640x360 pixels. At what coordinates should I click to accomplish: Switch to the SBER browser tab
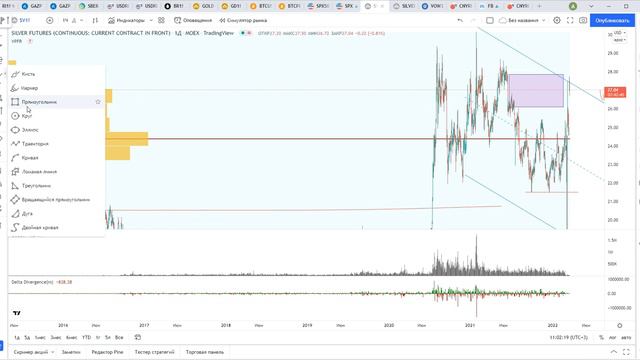pyautogui.click(x=89, y=6)
